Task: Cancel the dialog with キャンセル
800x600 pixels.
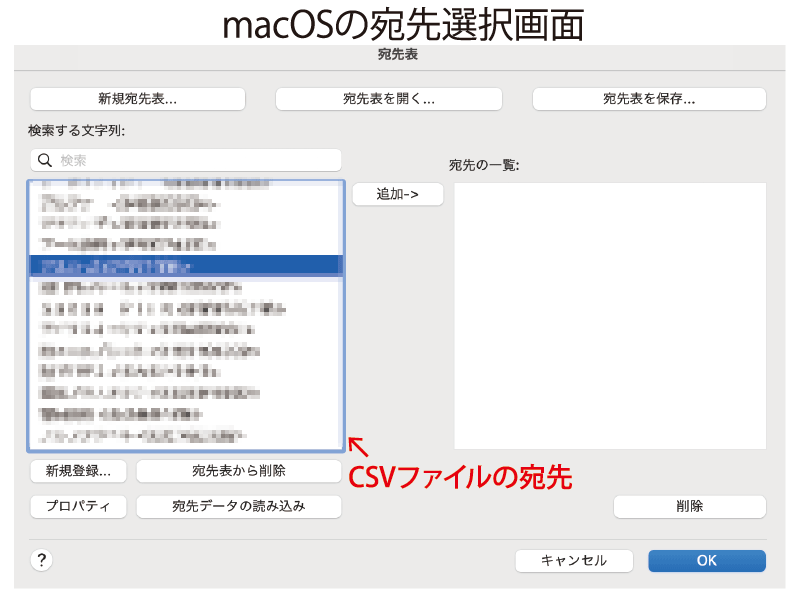Action: coord(574,561)
